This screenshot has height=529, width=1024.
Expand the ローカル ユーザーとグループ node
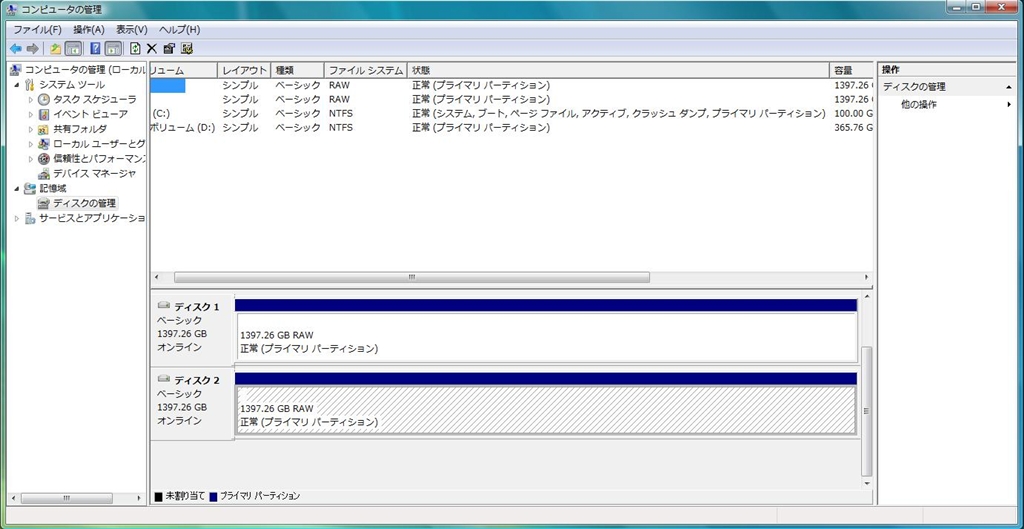31,144
